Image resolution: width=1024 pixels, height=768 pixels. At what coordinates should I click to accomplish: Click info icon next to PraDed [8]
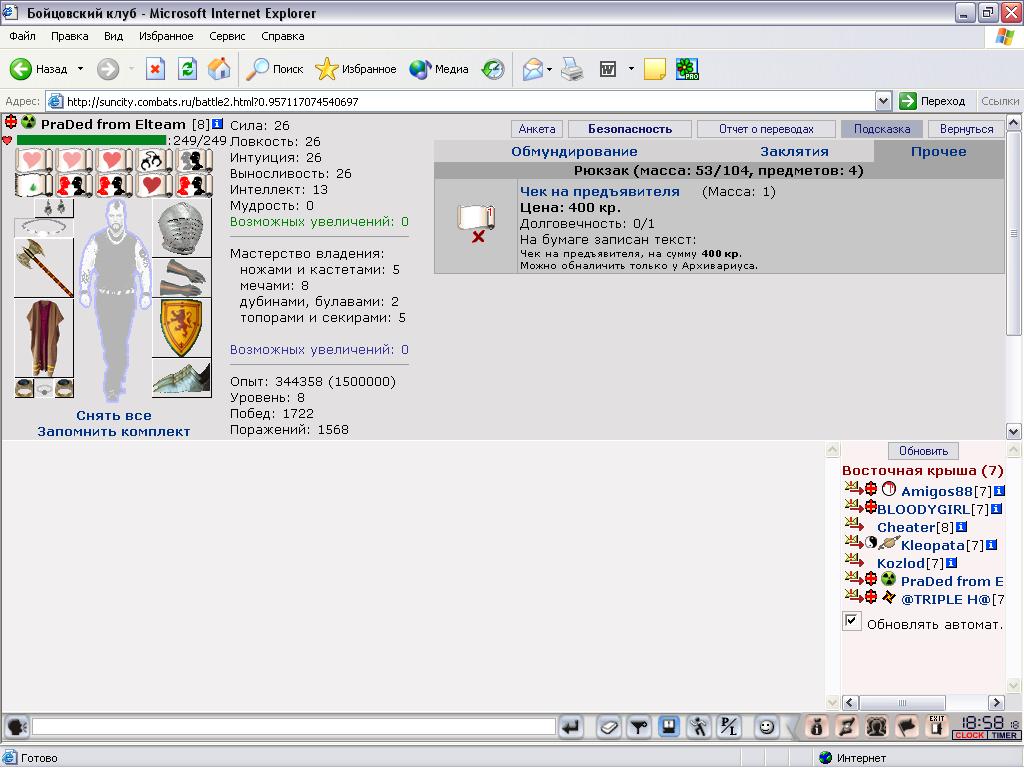[x=217, y=123]
